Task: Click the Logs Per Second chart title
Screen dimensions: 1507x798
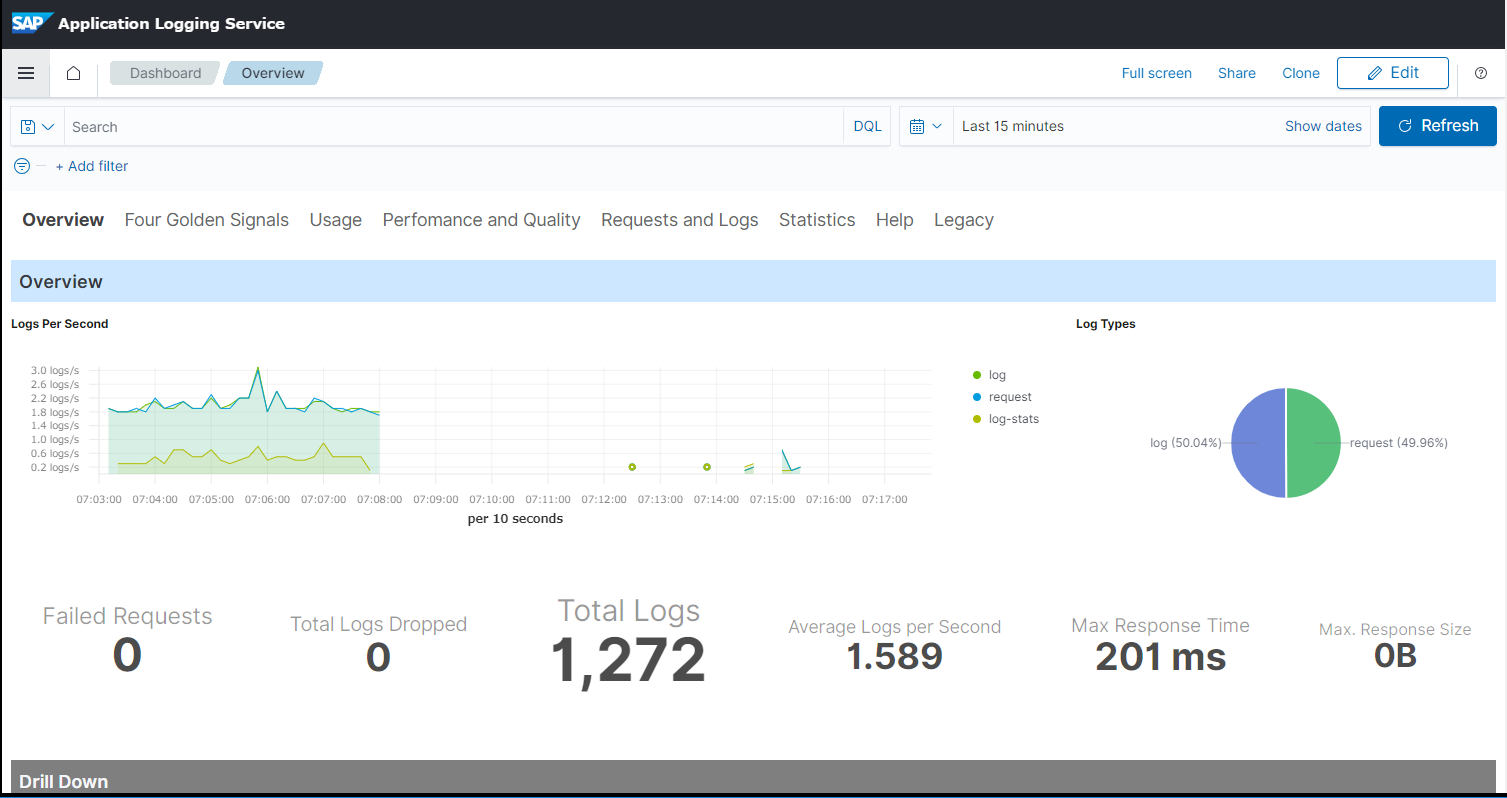Action: coord(60,324)
